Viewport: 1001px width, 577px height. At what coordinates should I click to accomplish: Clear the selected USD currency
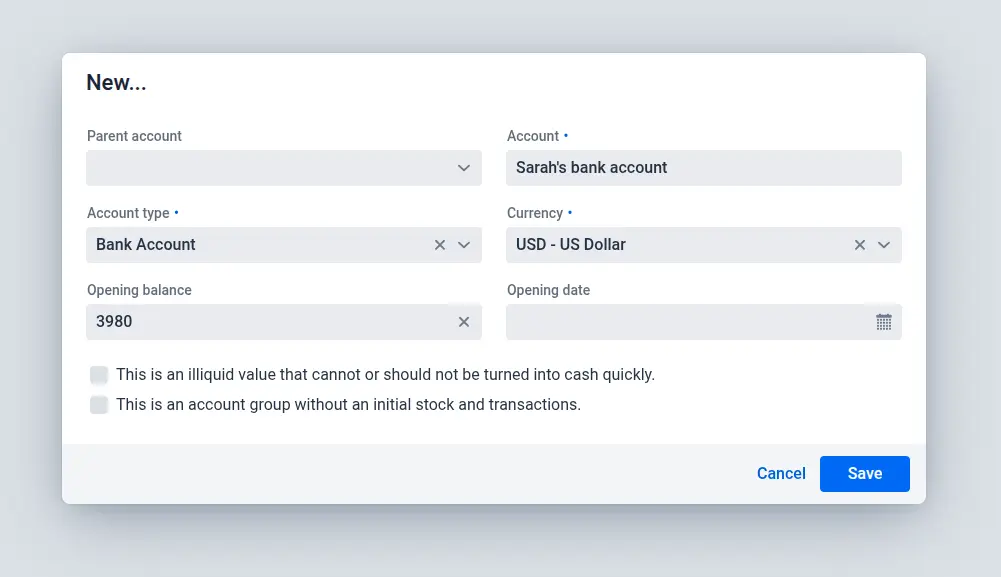[x=859, y=245]
